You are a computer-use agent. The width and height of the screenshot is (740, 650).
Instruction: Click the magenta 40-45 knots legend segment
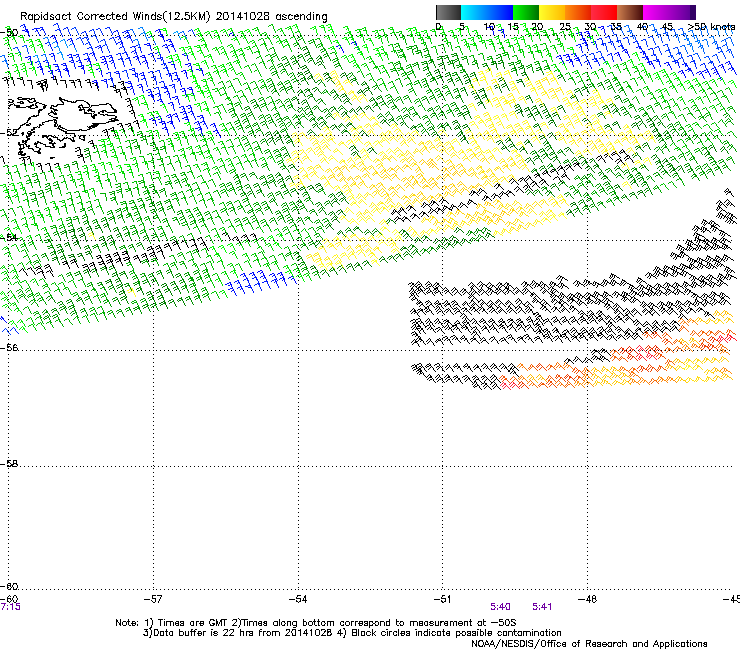(656, 12)
